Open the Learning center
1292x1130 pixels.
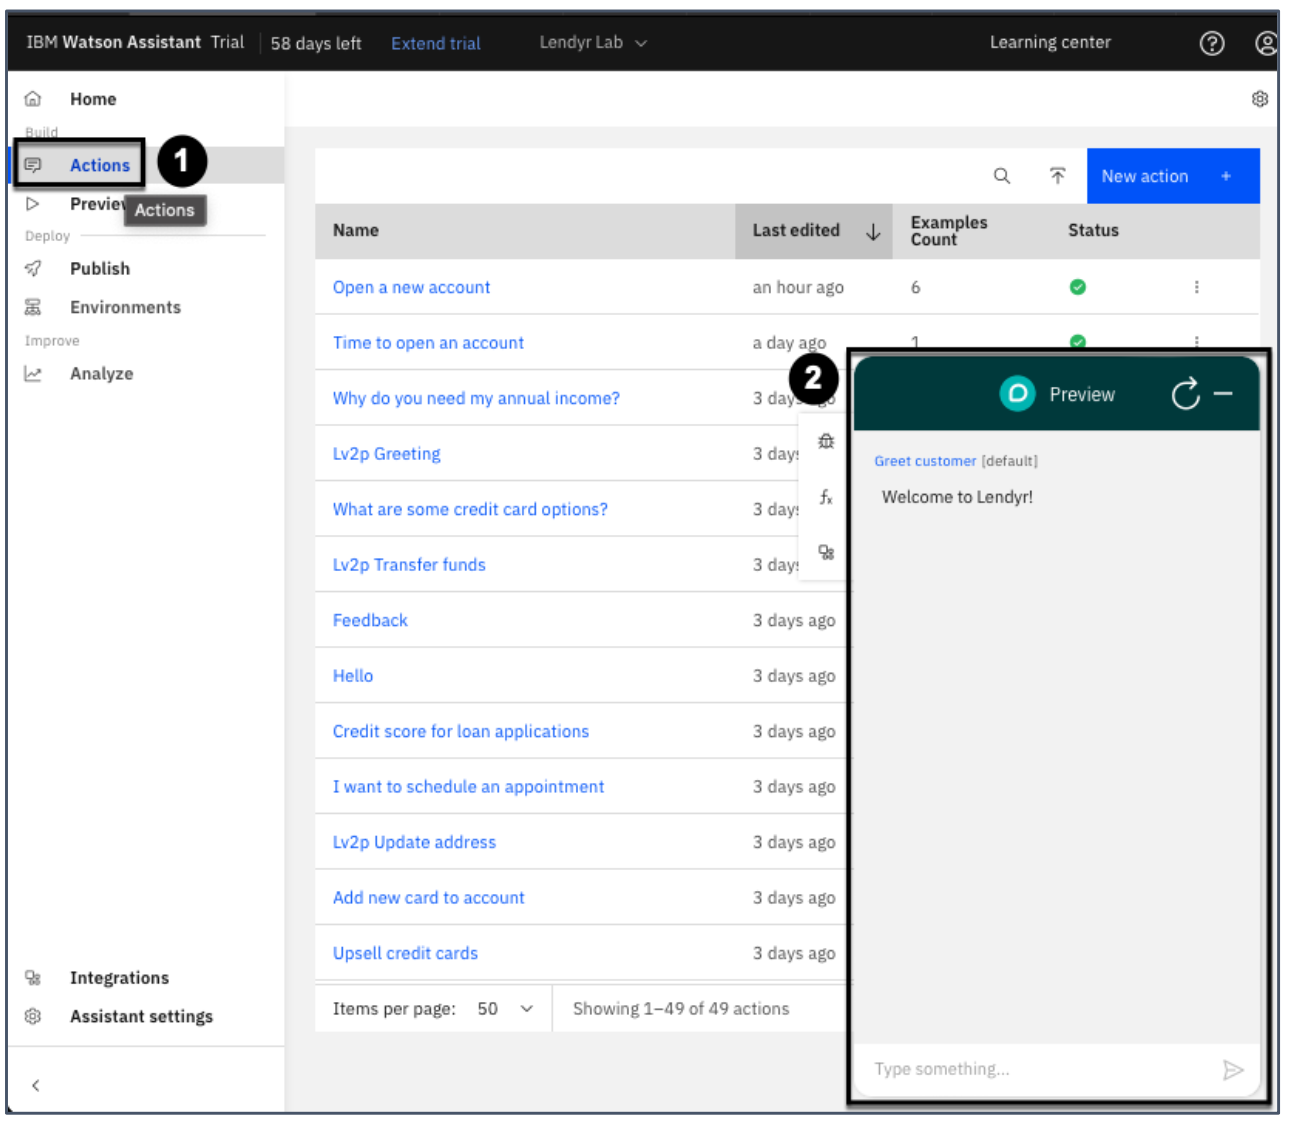coord(1050,42)
